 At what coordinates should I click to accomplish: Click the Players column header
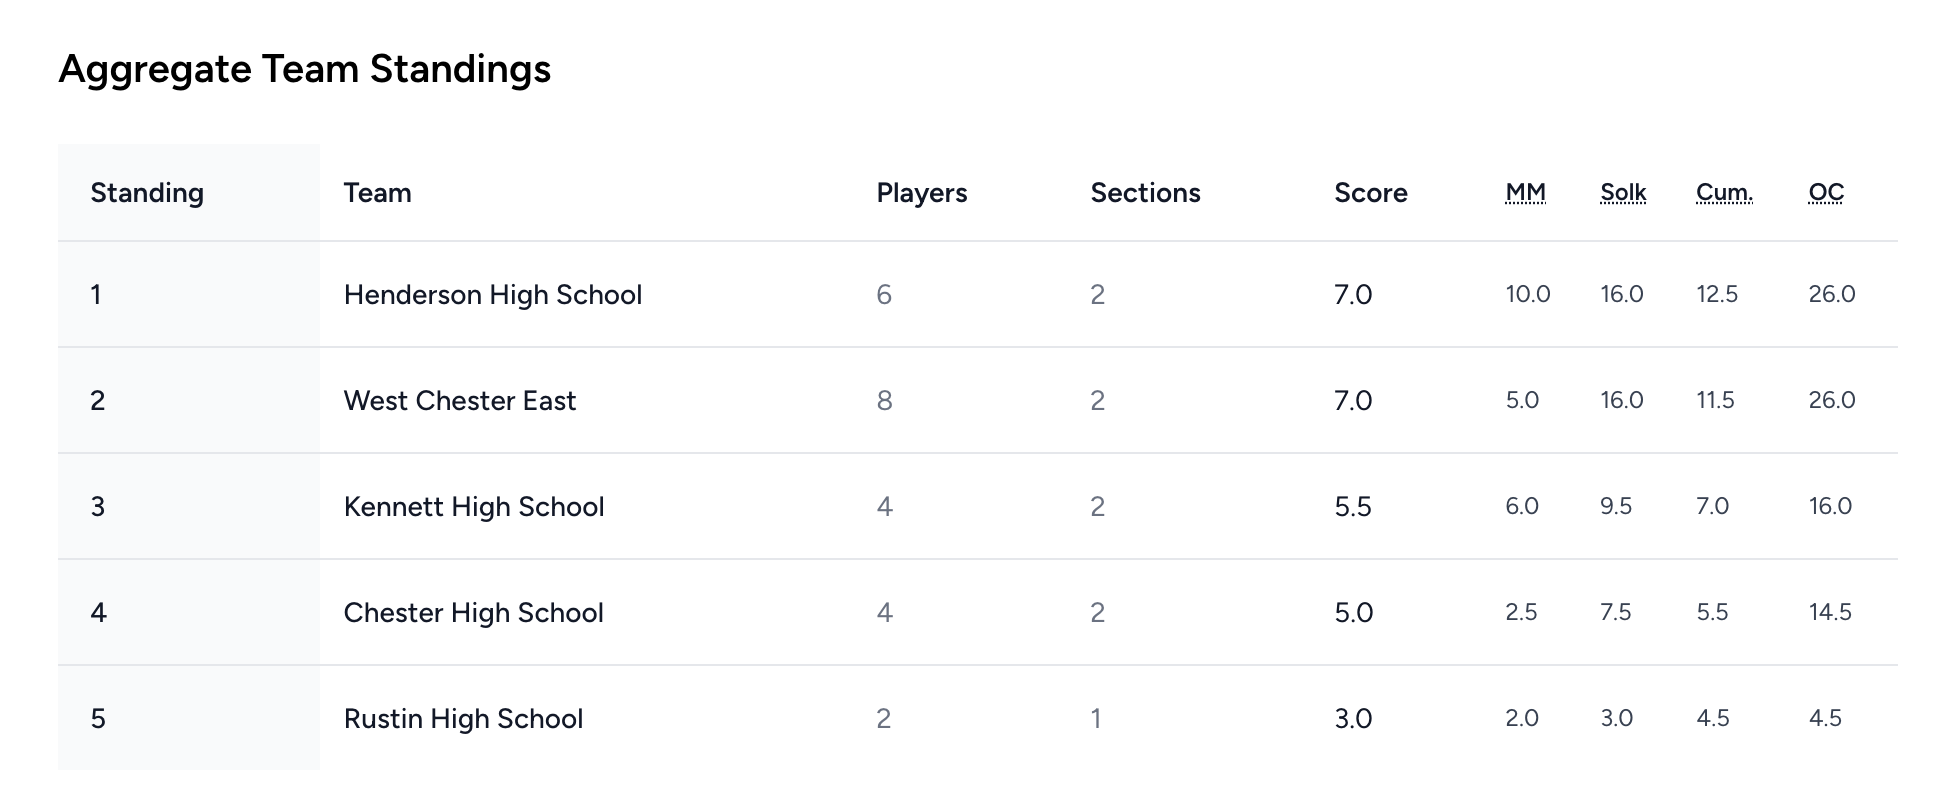pos(921,193)
